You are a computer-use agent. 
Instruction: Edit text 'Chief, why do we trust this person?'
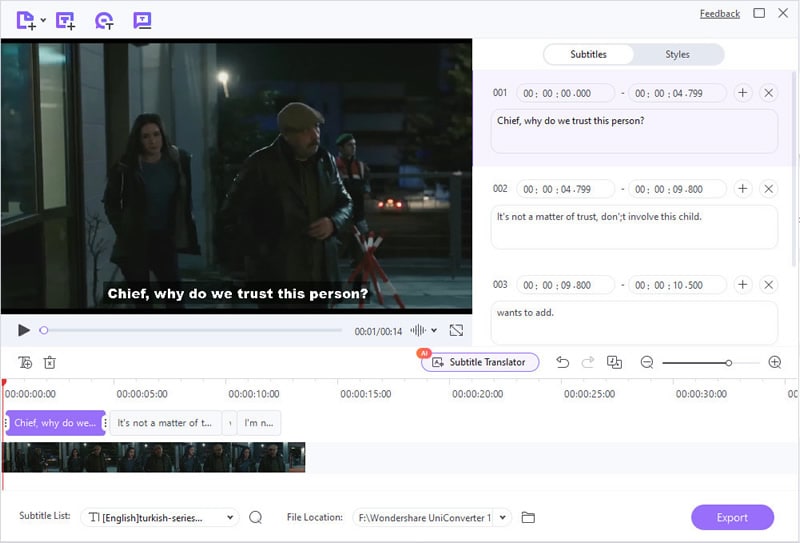pos(634,131)
